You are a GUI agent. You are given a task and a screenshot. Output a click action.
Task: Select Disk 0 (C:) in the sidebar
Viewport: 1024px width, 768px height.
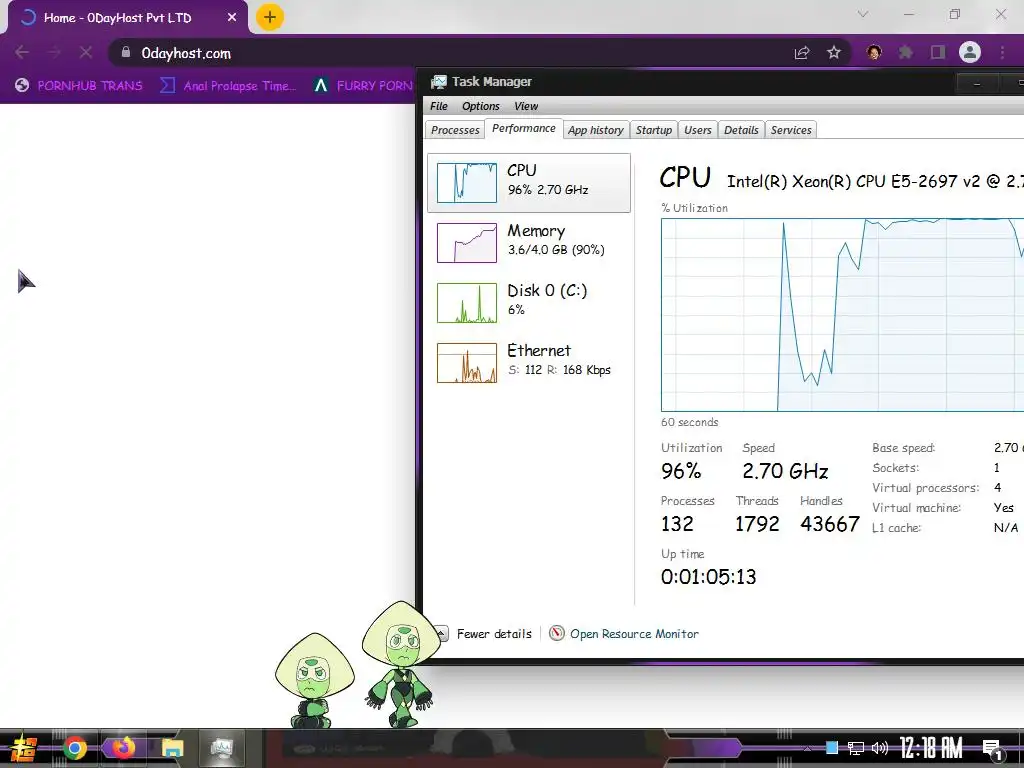pos(529,302)
